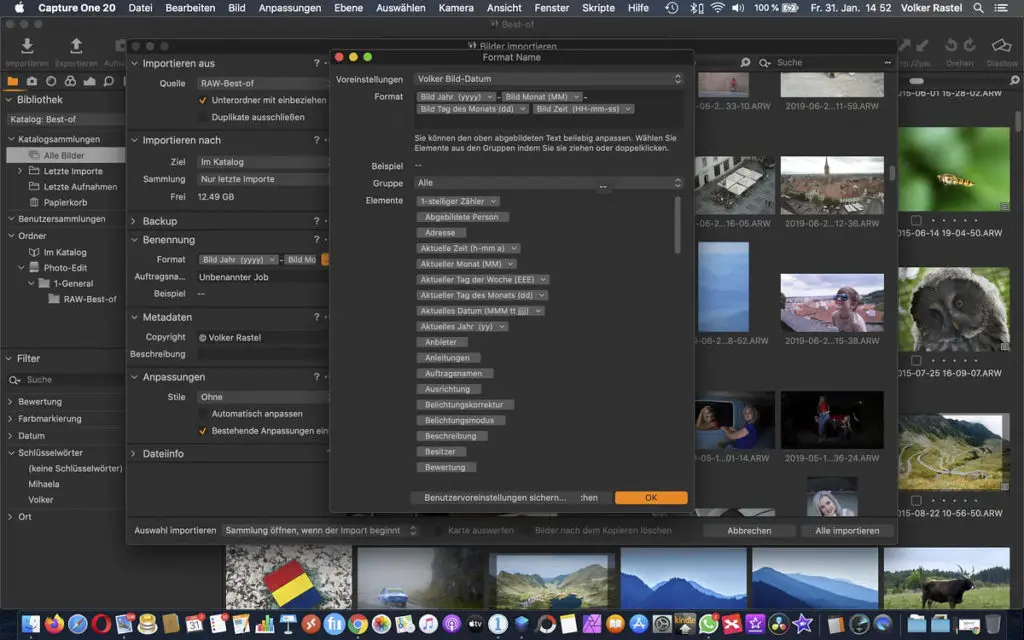Viewport: 1024px width, 640px height.
Task: Click Alle importieren button
Action: click(847, 531)
